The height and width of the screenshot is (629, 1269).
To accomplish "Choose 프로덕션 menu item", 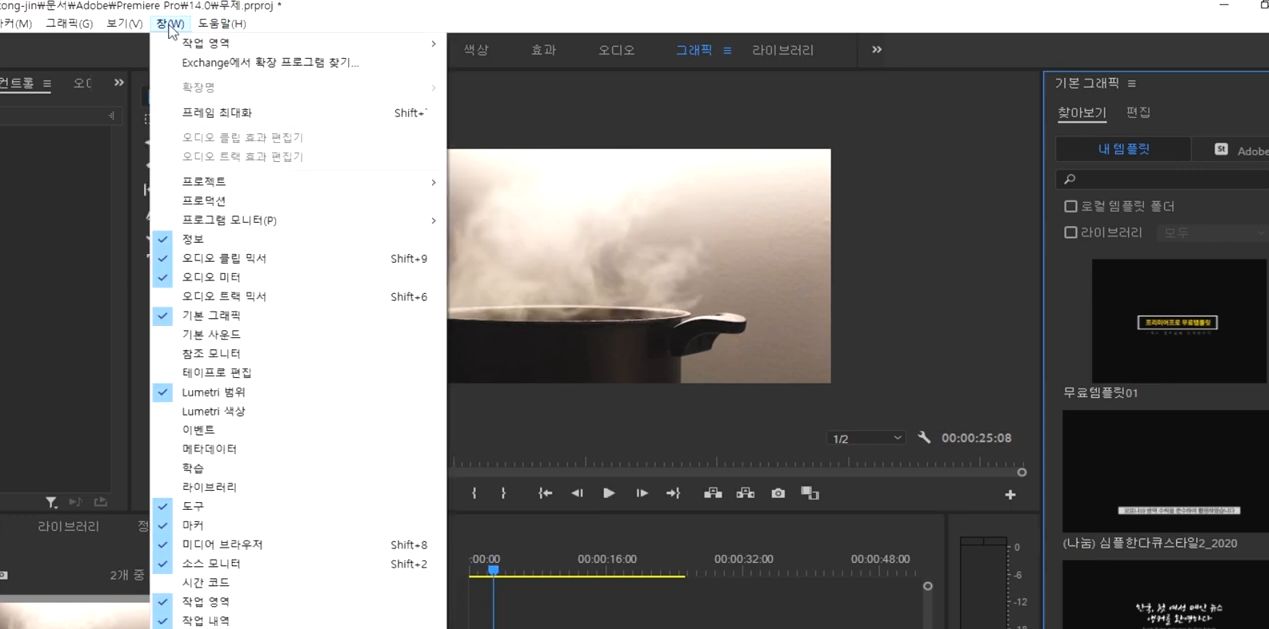I will pos(298,201).
